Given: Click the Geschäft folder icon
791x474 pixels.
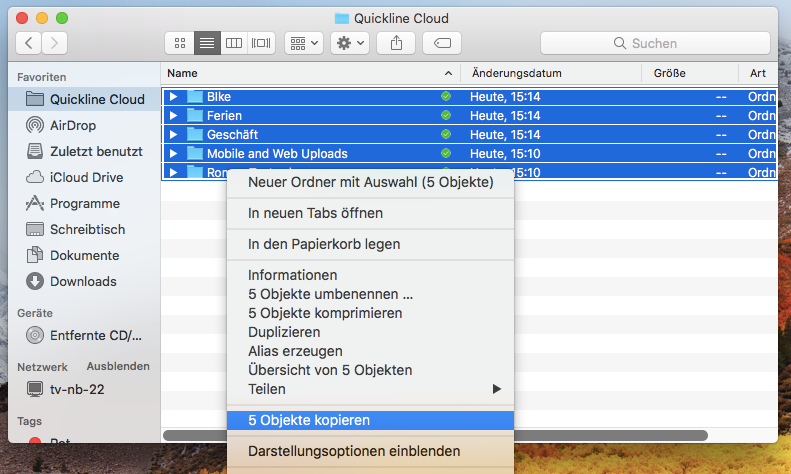Looking at the screenshot, I should click(x=195, y=135).
